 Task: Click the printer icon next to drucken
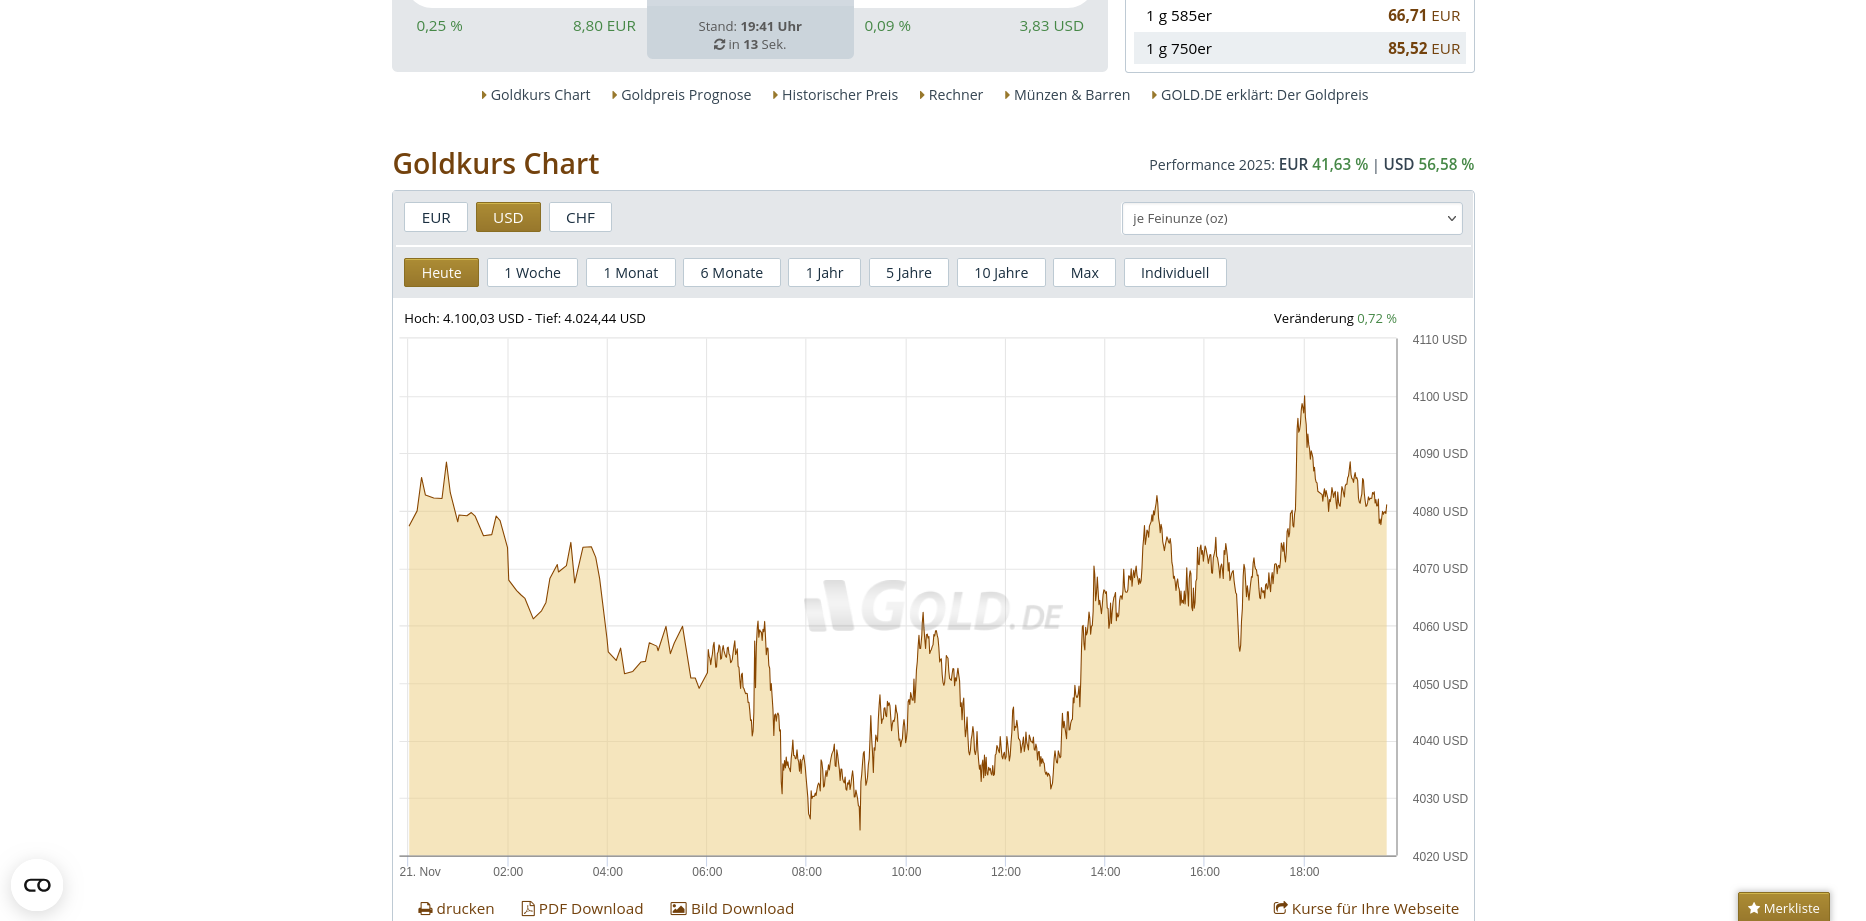click(425, 909)
